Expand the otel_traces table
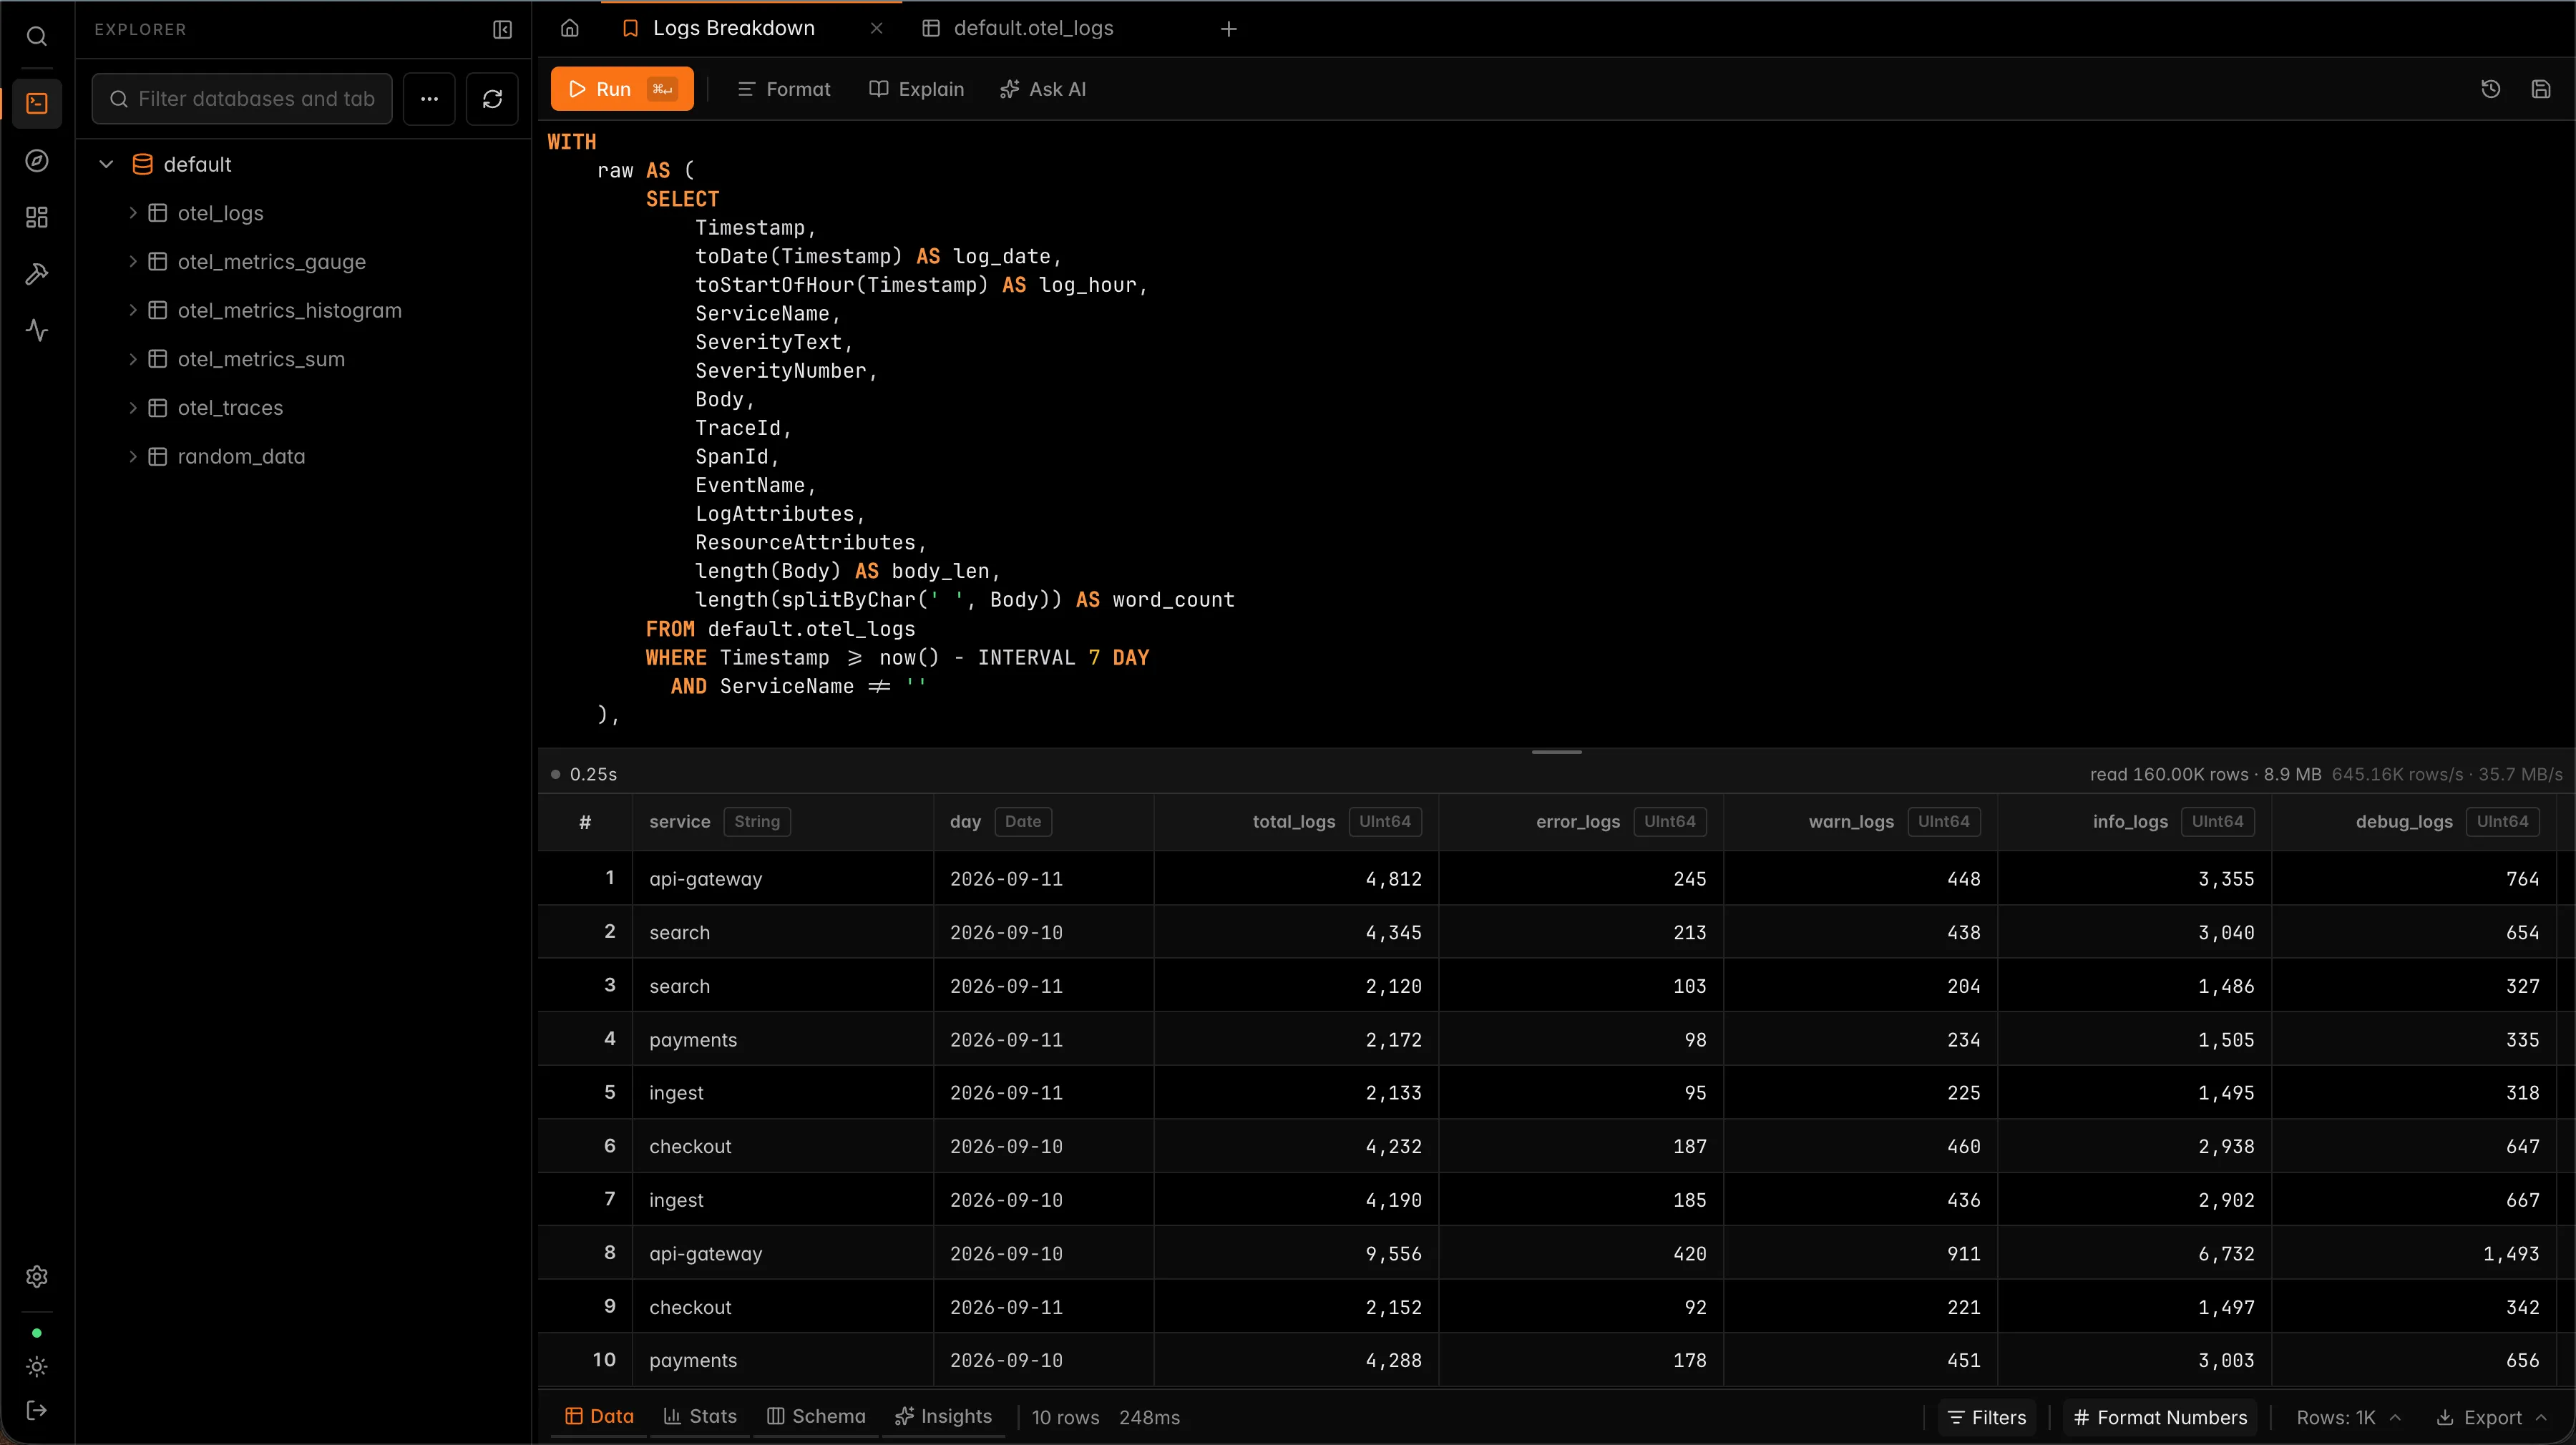This screenshot has width=2576, height=1445. click(x=132, y=408)
